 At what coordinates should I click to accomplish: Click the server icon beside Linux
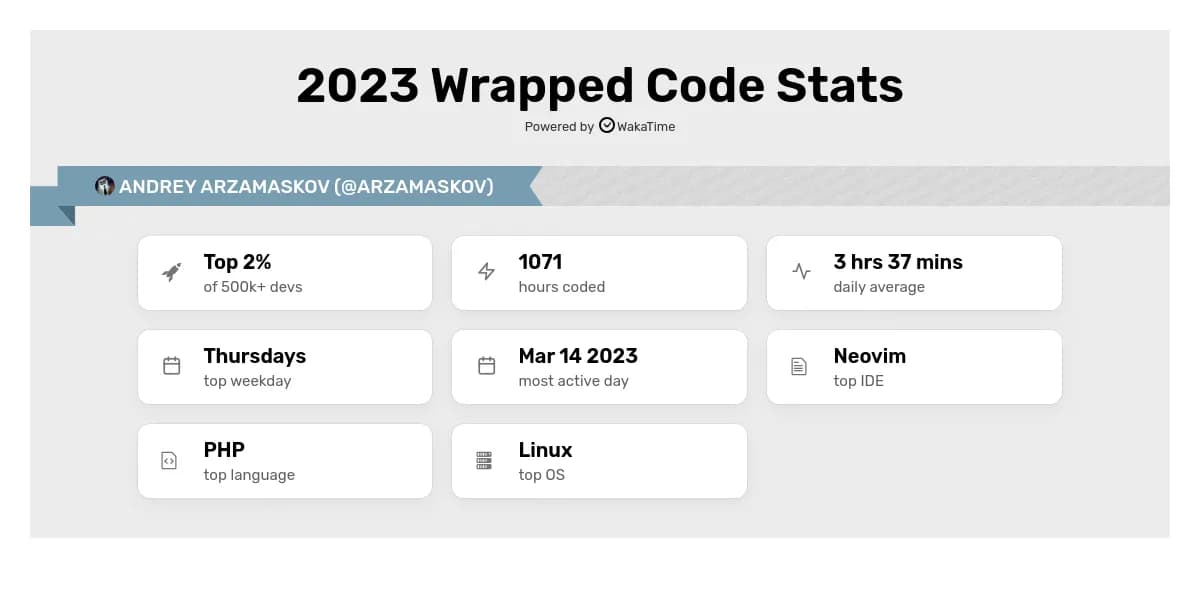[x=484, y=461]
